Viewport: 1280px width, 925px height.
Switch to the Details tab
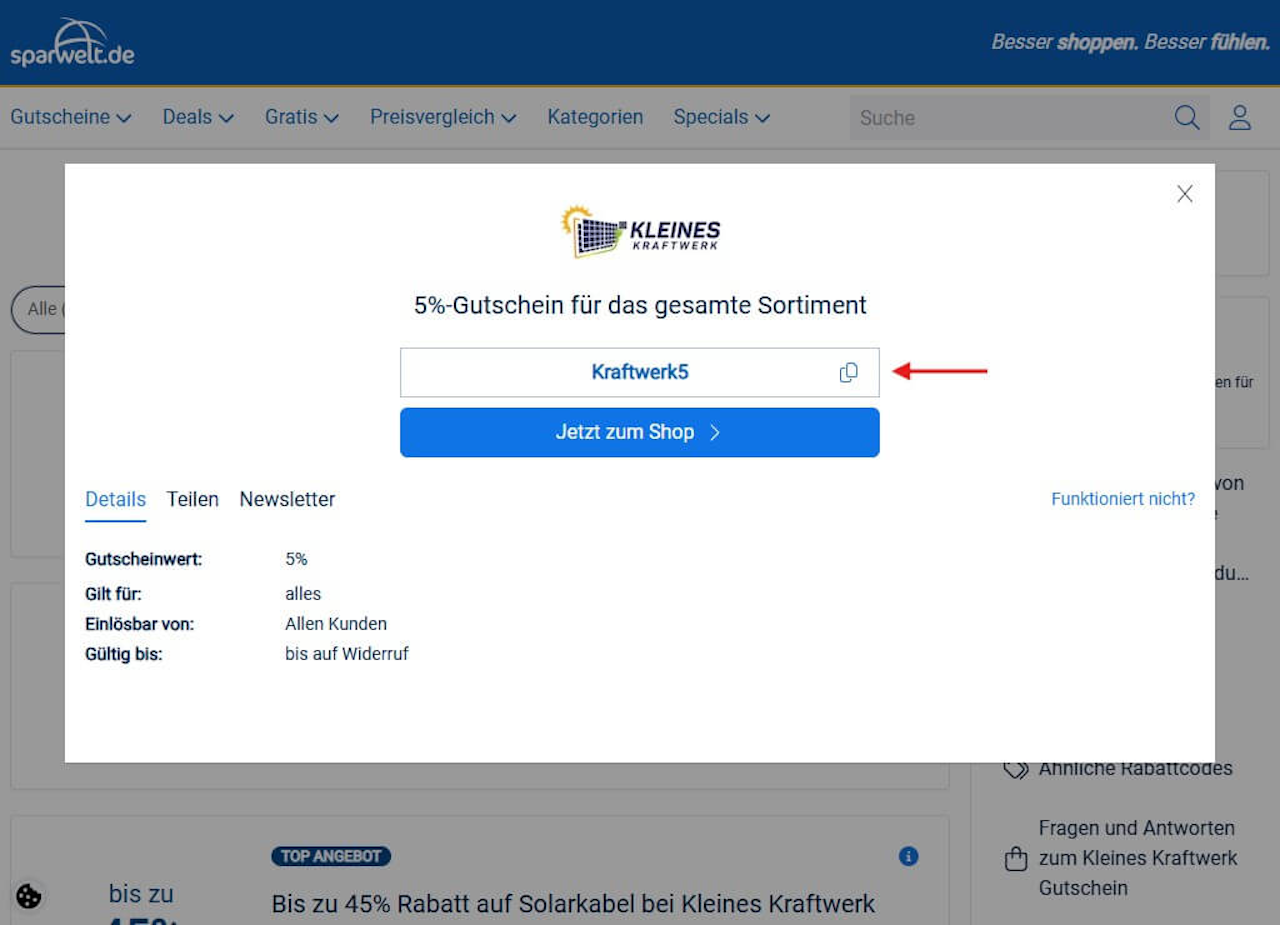pos(116,499)
